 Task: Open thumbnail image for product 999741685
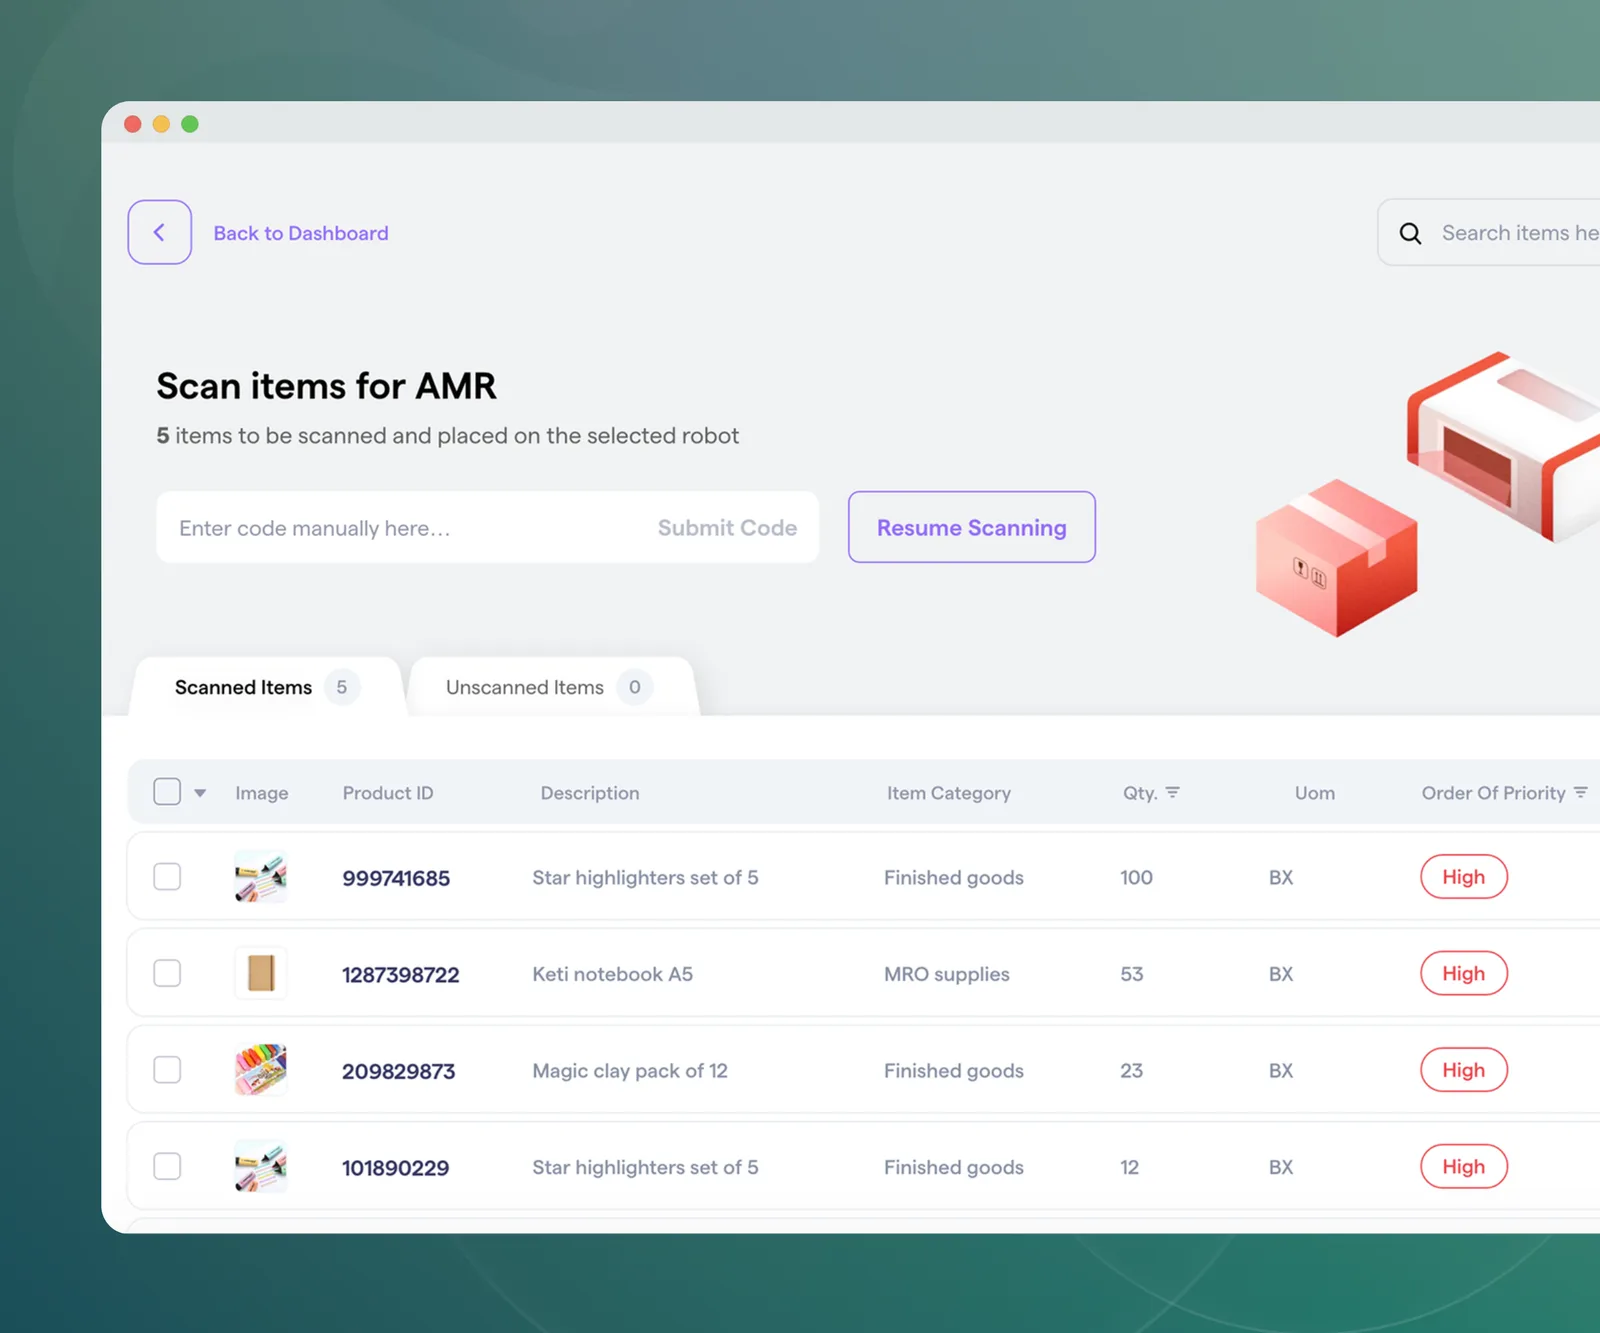[x=261, y=877]
